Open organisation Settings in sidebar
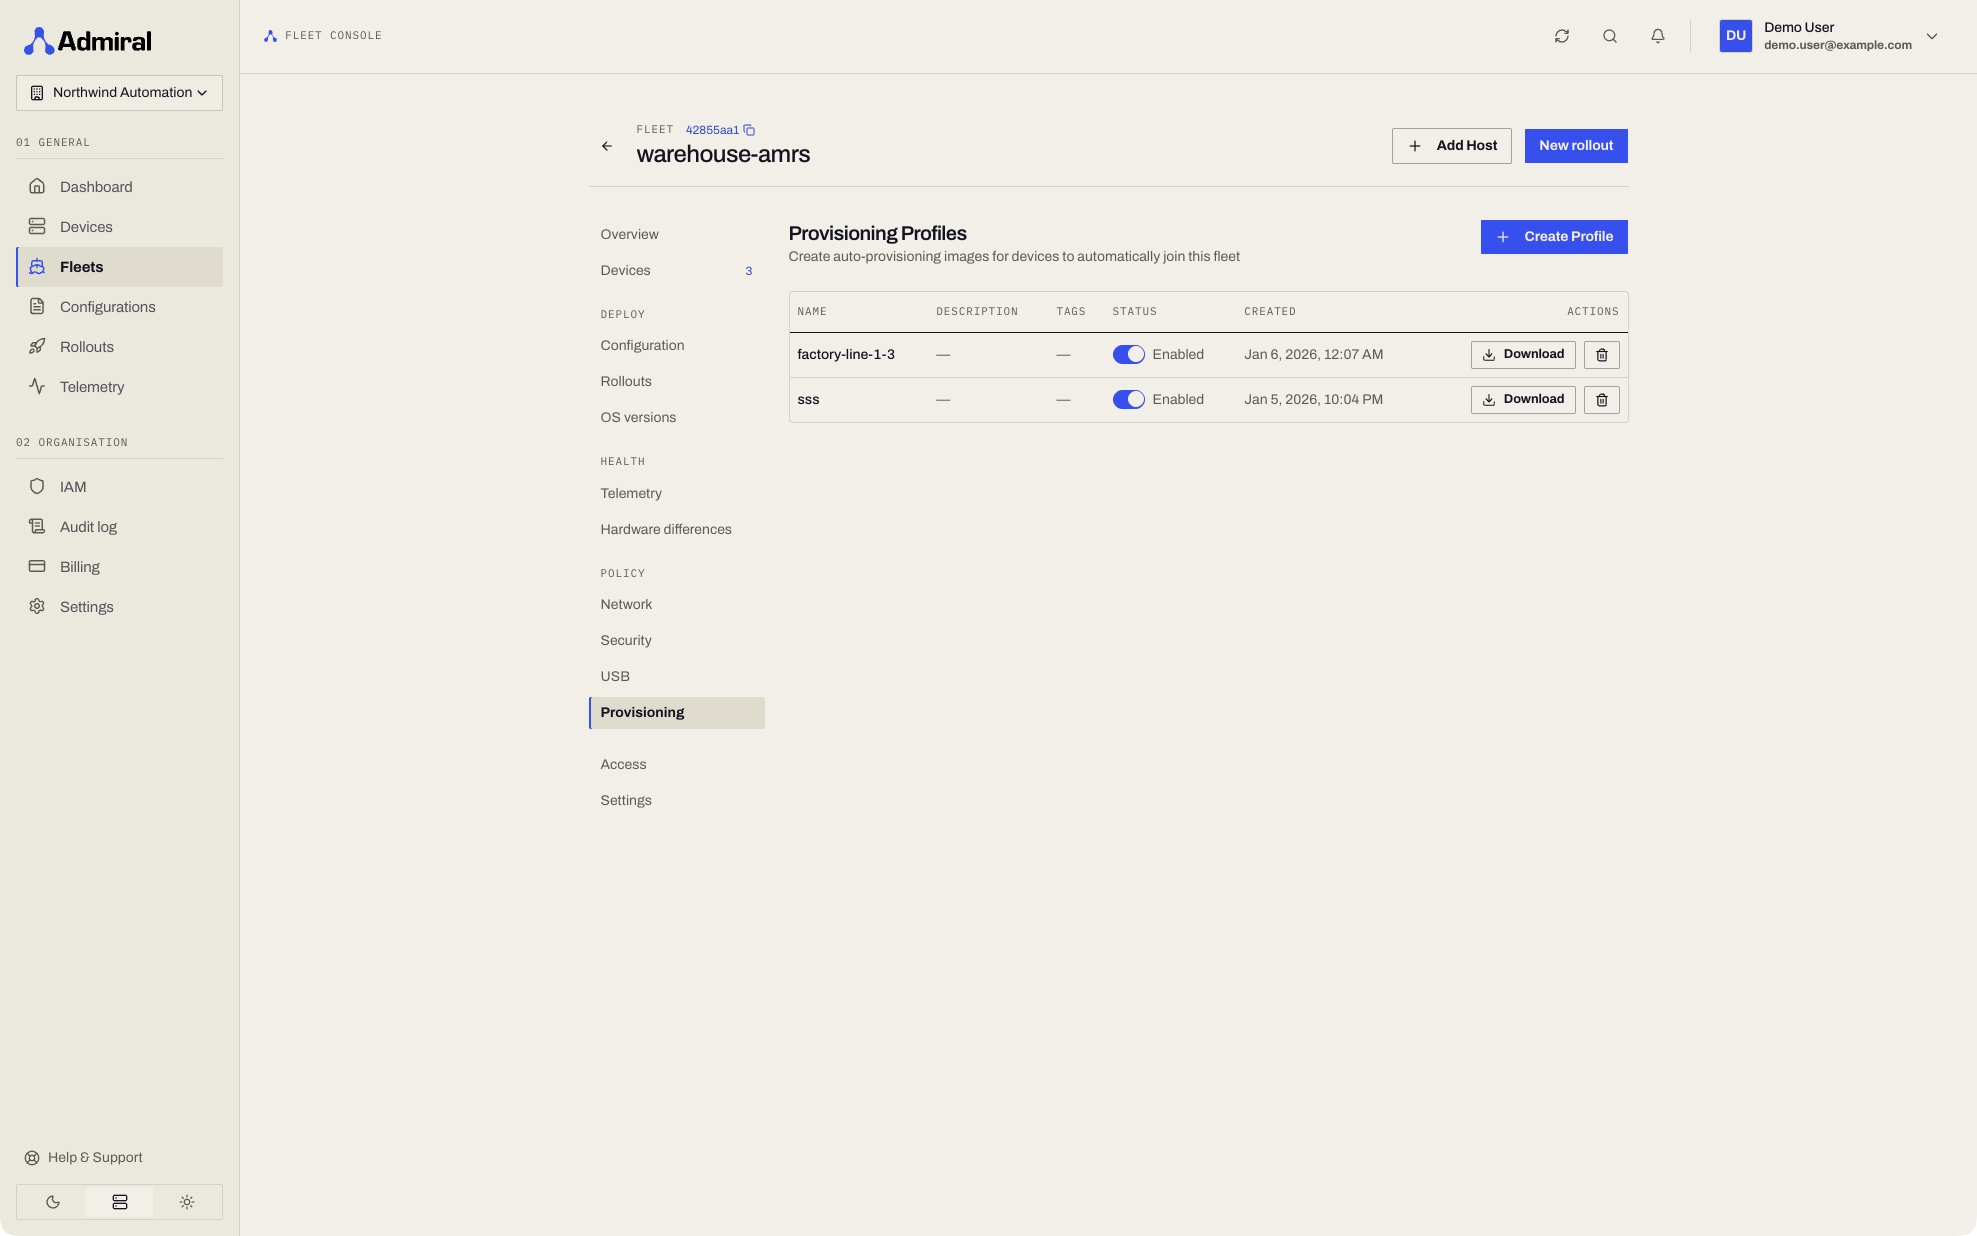Screen dimensions: 1977x1236 (x=119, y=607)
